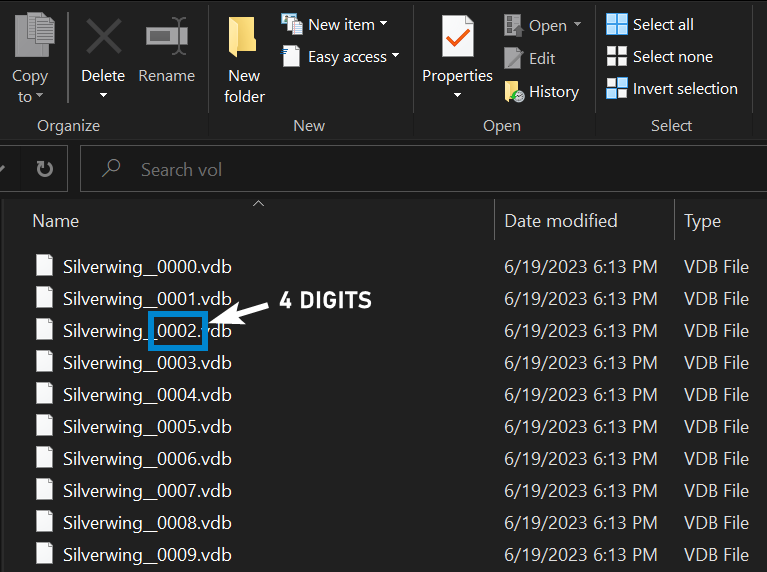Sort by the Date modified column header
767x572 pixels.
click(x=560, y=221)
